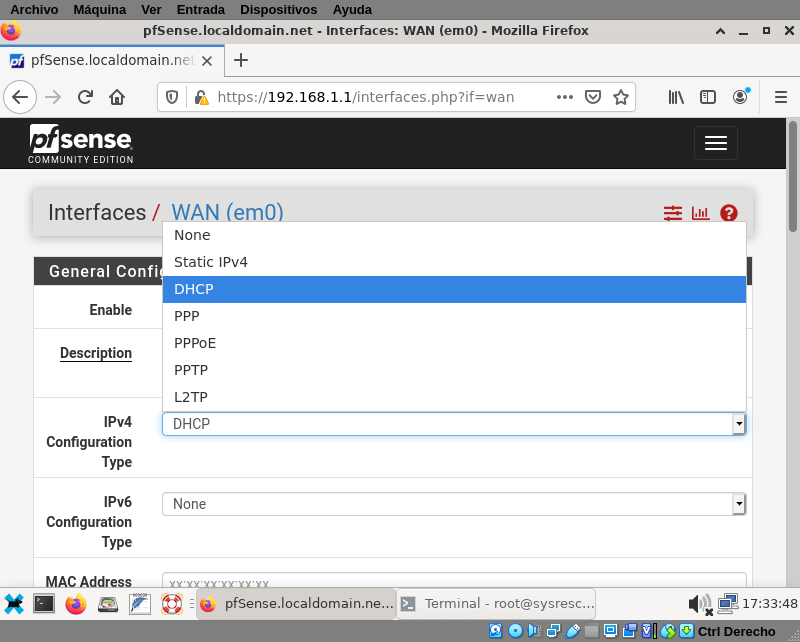Reload the current page

(85, 97)
